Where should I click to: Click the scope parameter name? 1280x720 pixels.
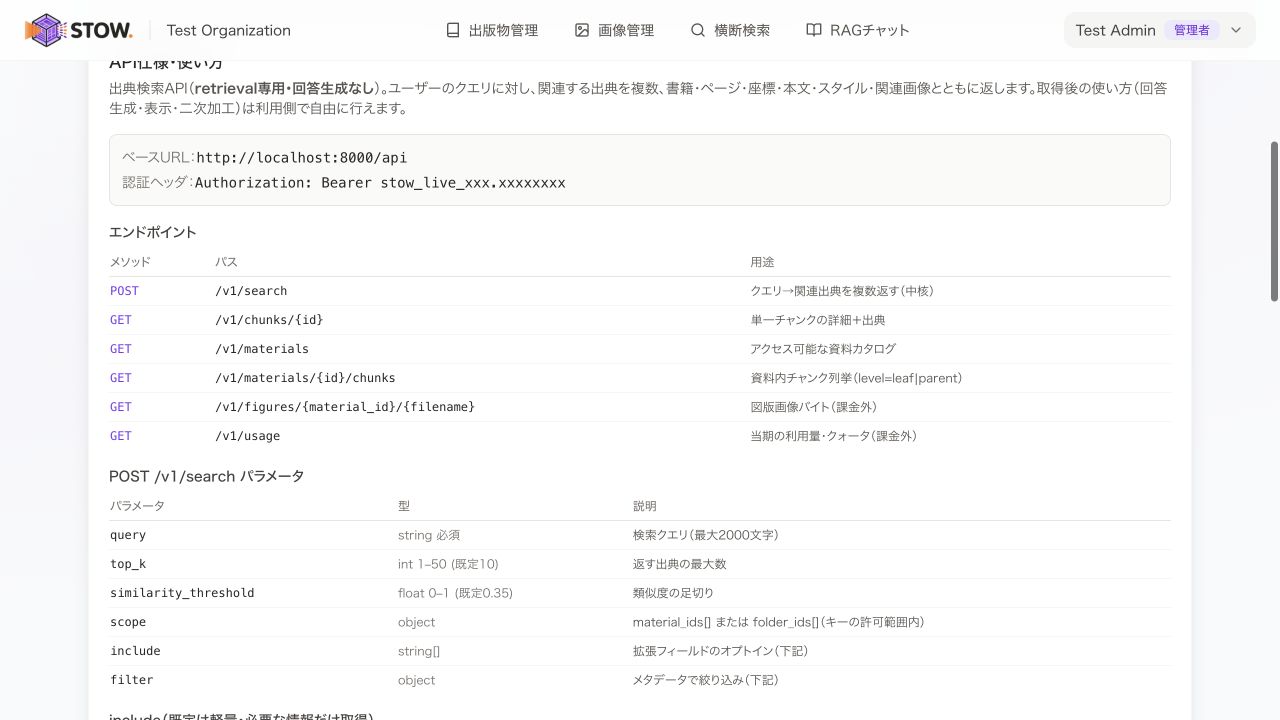point(128,622)
